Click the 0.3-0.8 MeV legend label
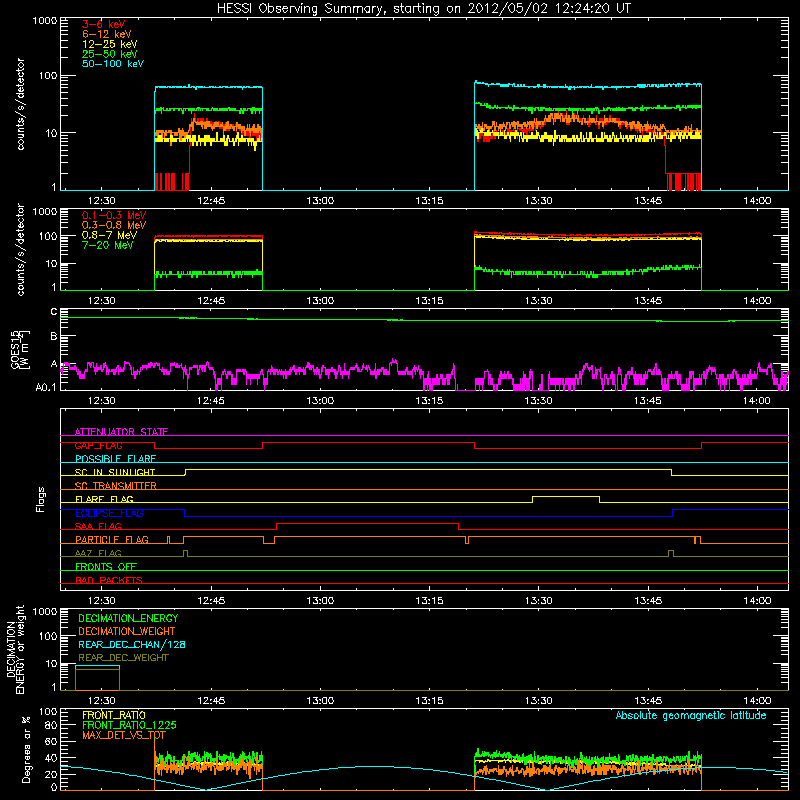800x800 pixels. [114, 225]
